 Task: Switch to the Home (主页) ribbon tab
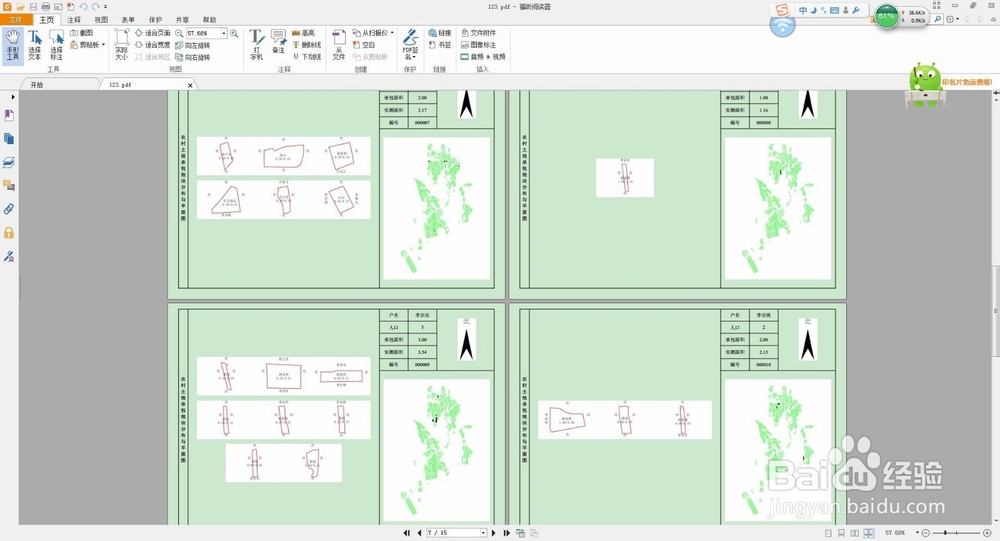click(x=47, y=20)
